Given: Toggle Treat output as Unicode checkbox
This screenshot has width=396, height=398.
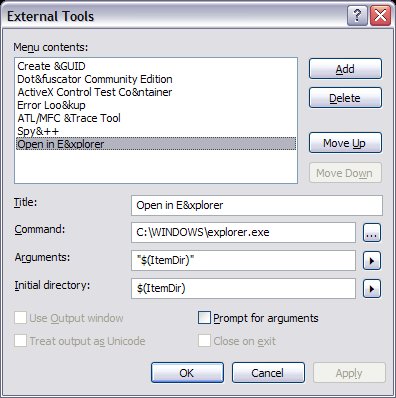Looking at the screenshot, I should 20,341.
